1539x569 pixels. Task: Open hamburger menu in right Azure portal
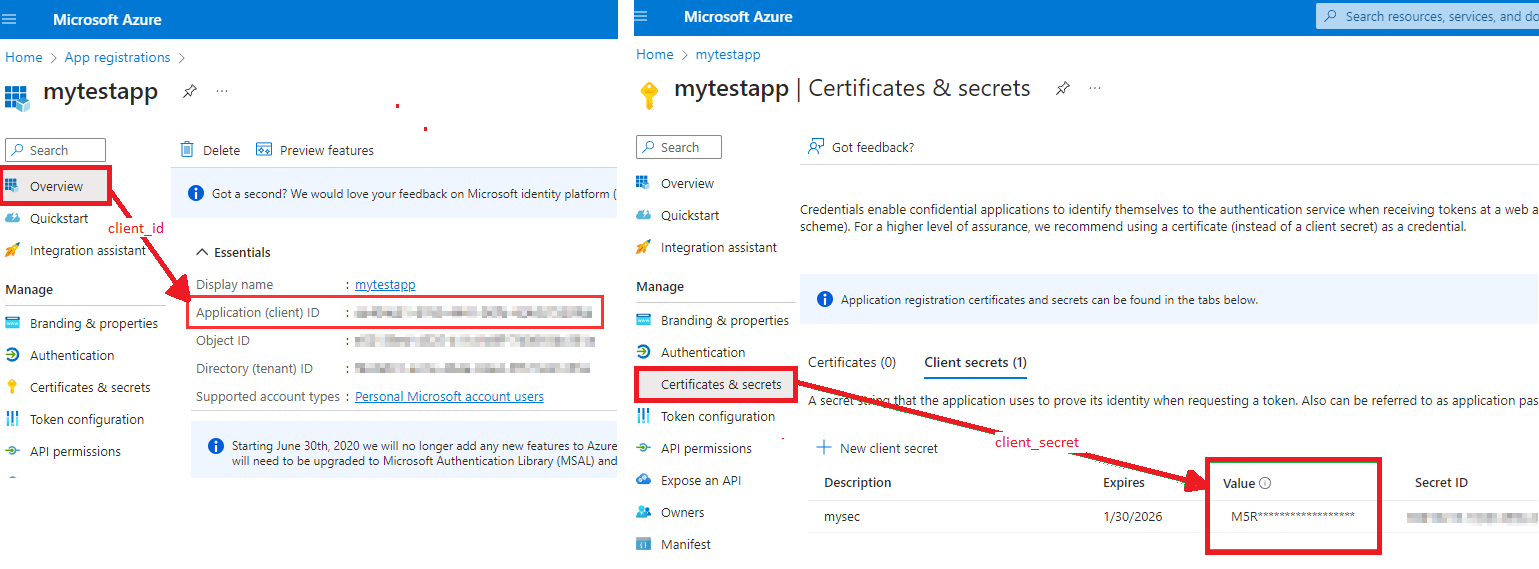641,16
